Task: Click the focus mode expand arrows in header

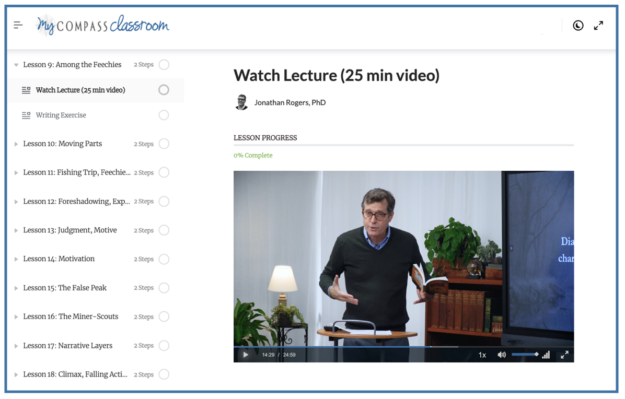Action: [598, 26]
